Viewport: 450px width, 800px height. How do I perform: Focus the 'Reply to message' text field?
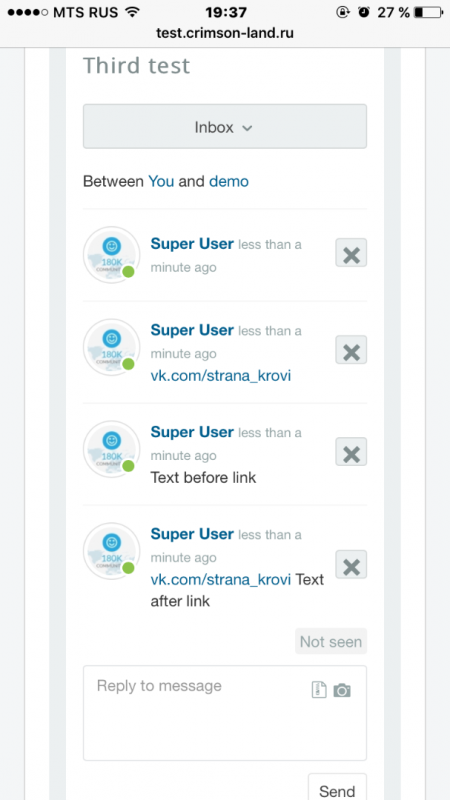pyautogui.click(x=225, y=713)
